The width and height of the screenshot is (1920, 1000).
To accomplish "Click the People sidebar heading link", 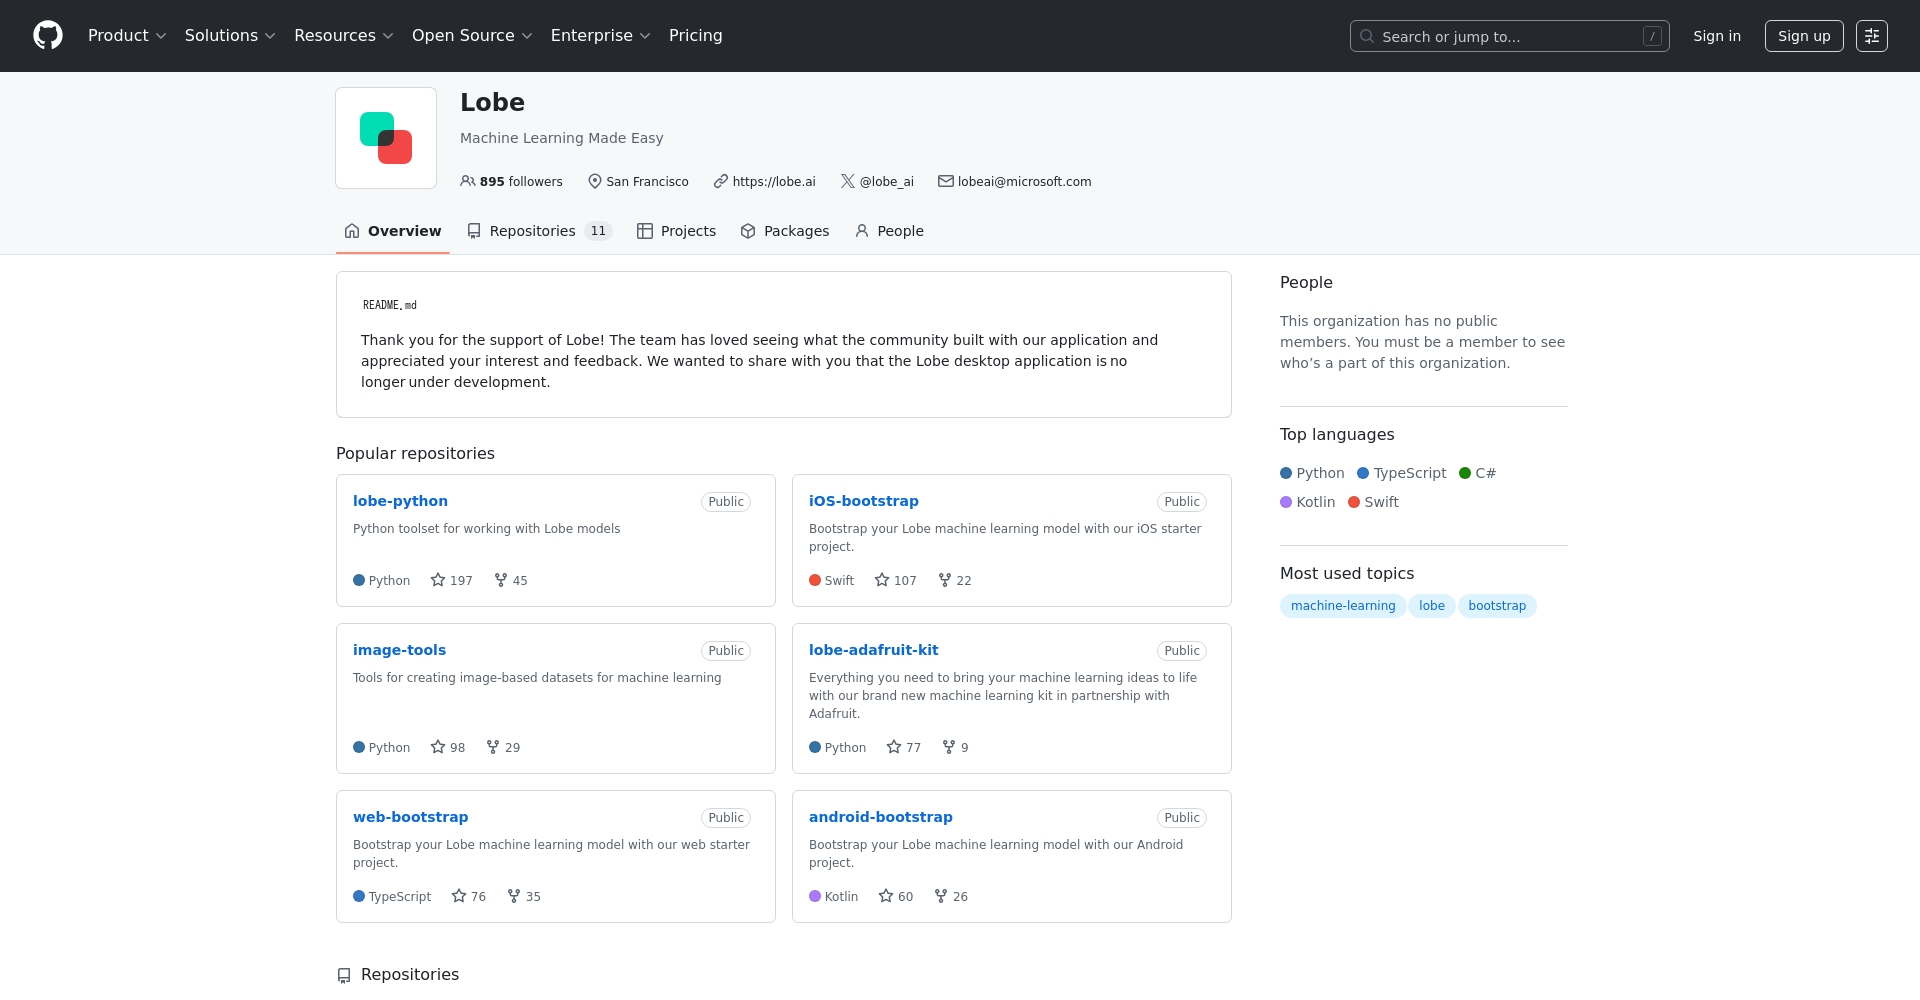I will [x=1306, y=283].
